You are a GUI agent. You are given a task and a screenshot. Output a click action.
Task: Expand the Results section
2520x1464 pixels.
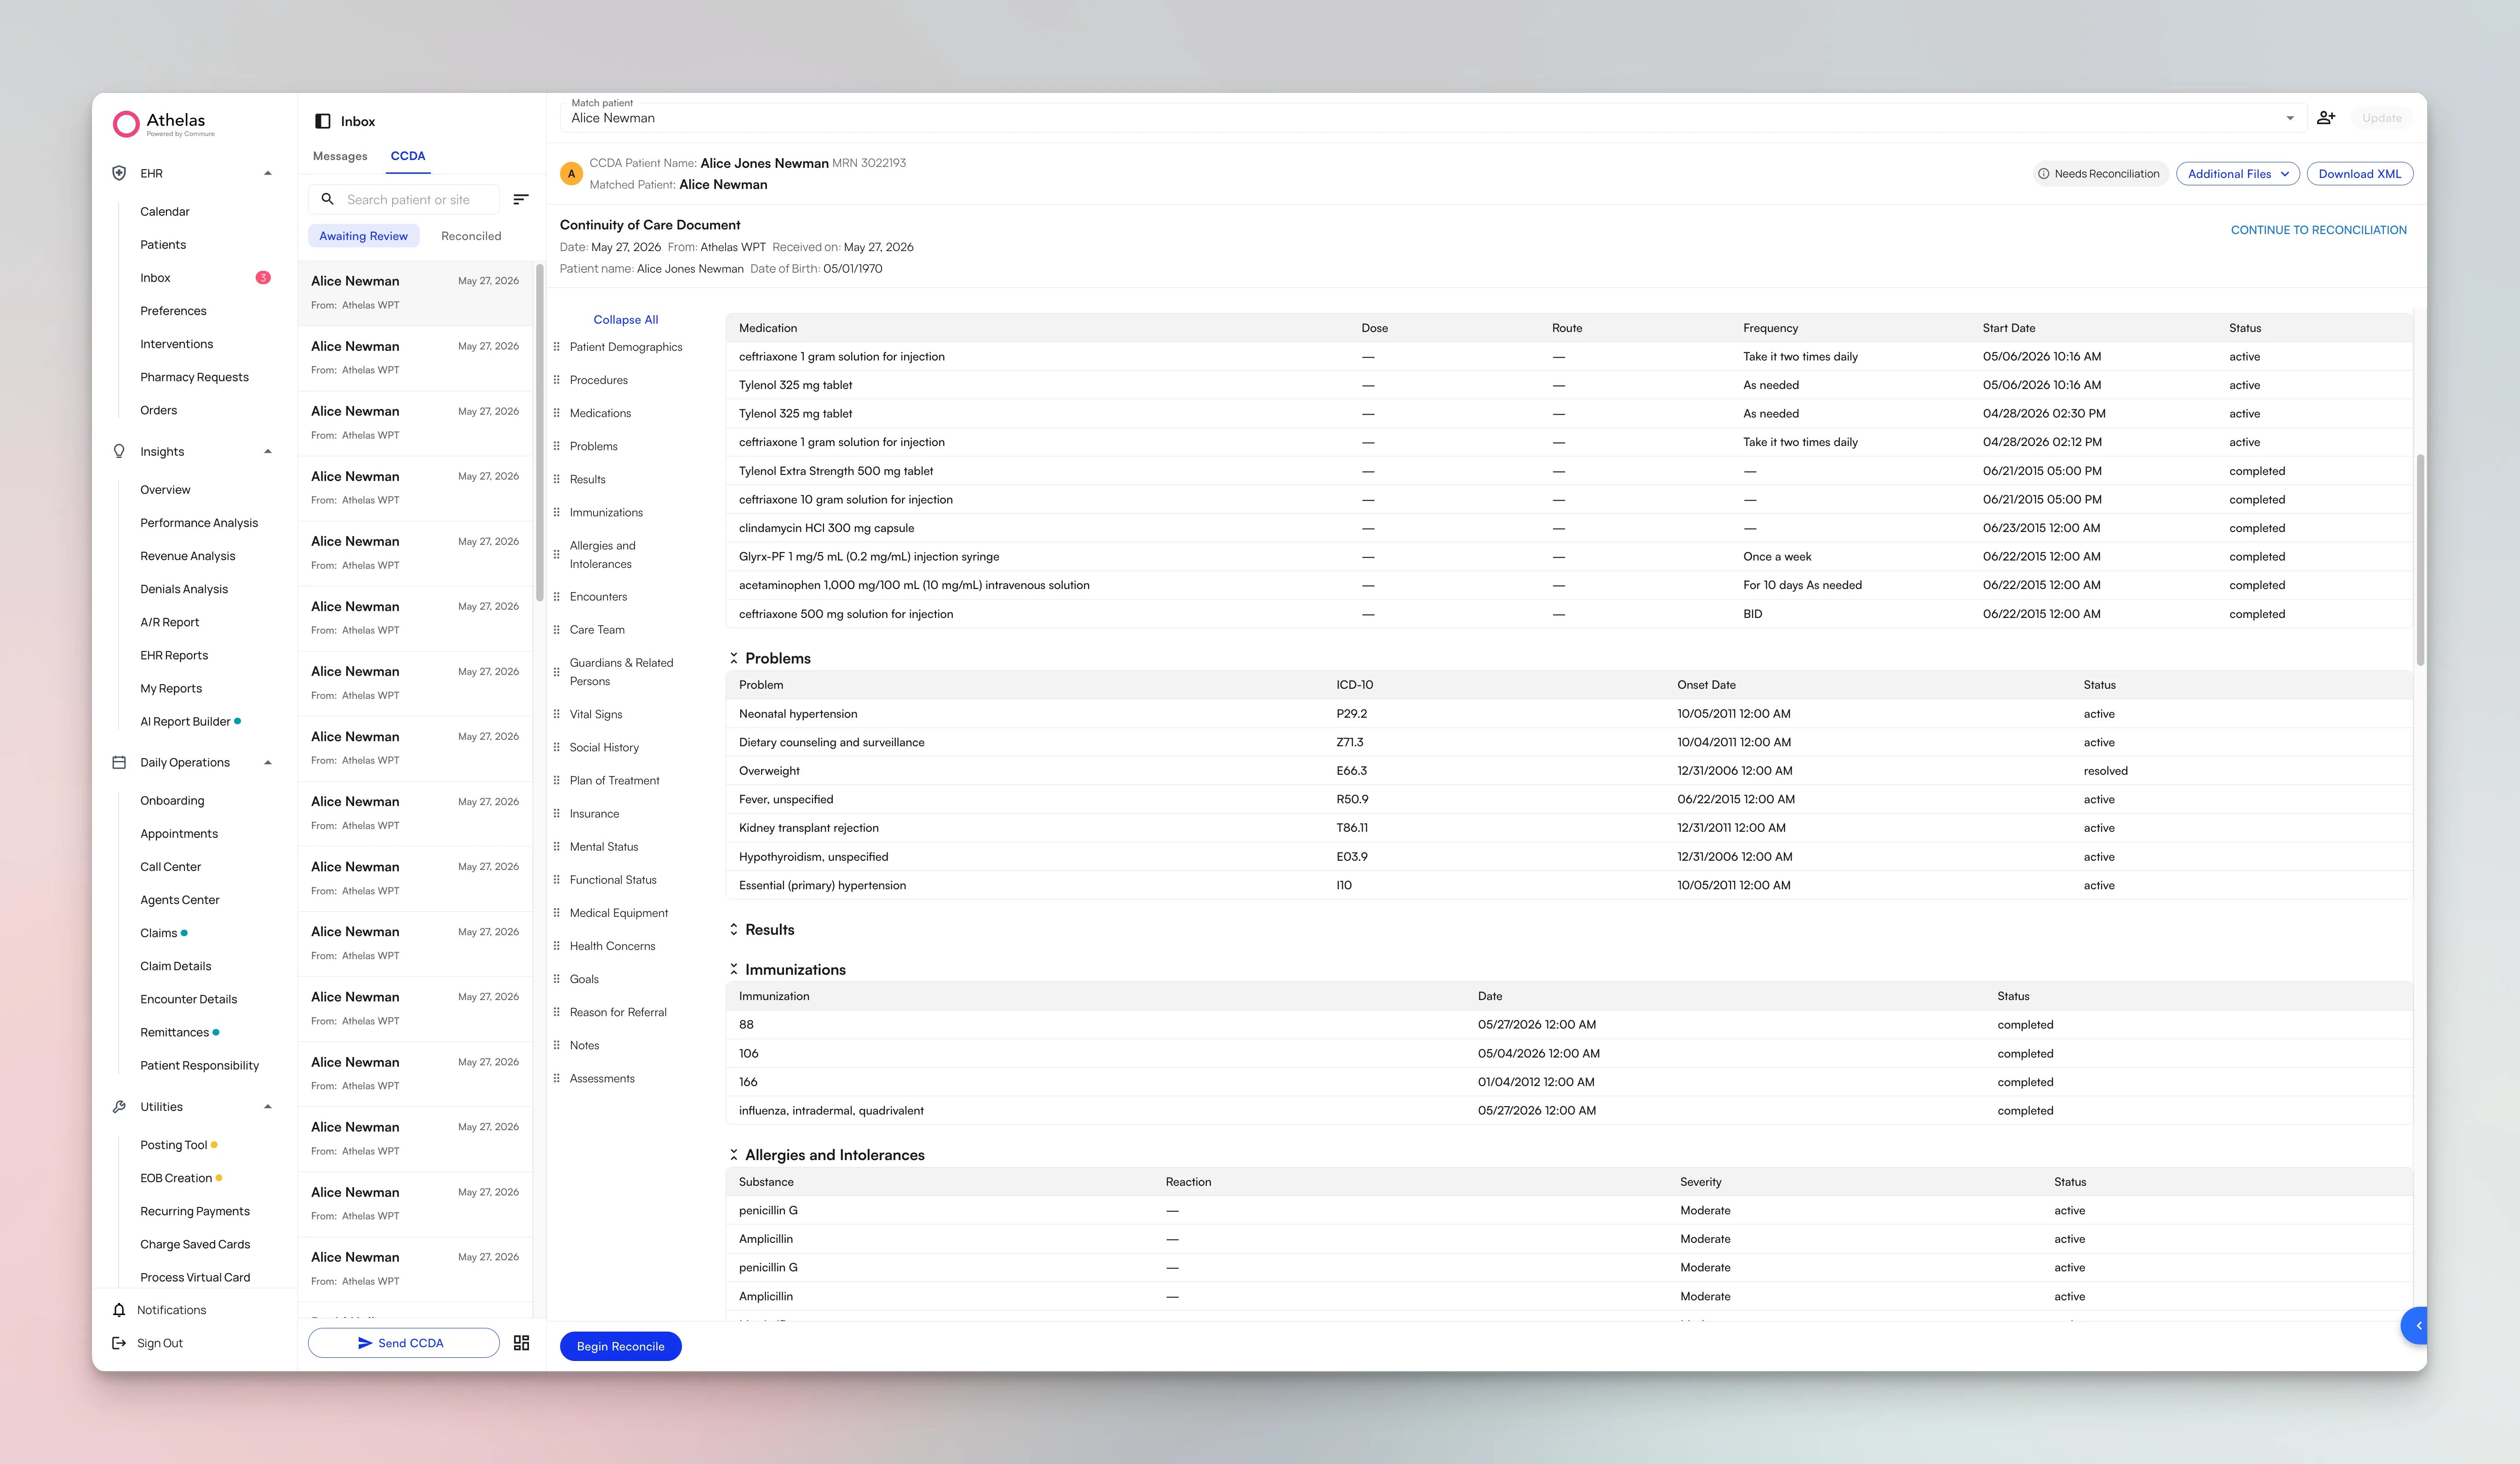click(x=733, y=929)
